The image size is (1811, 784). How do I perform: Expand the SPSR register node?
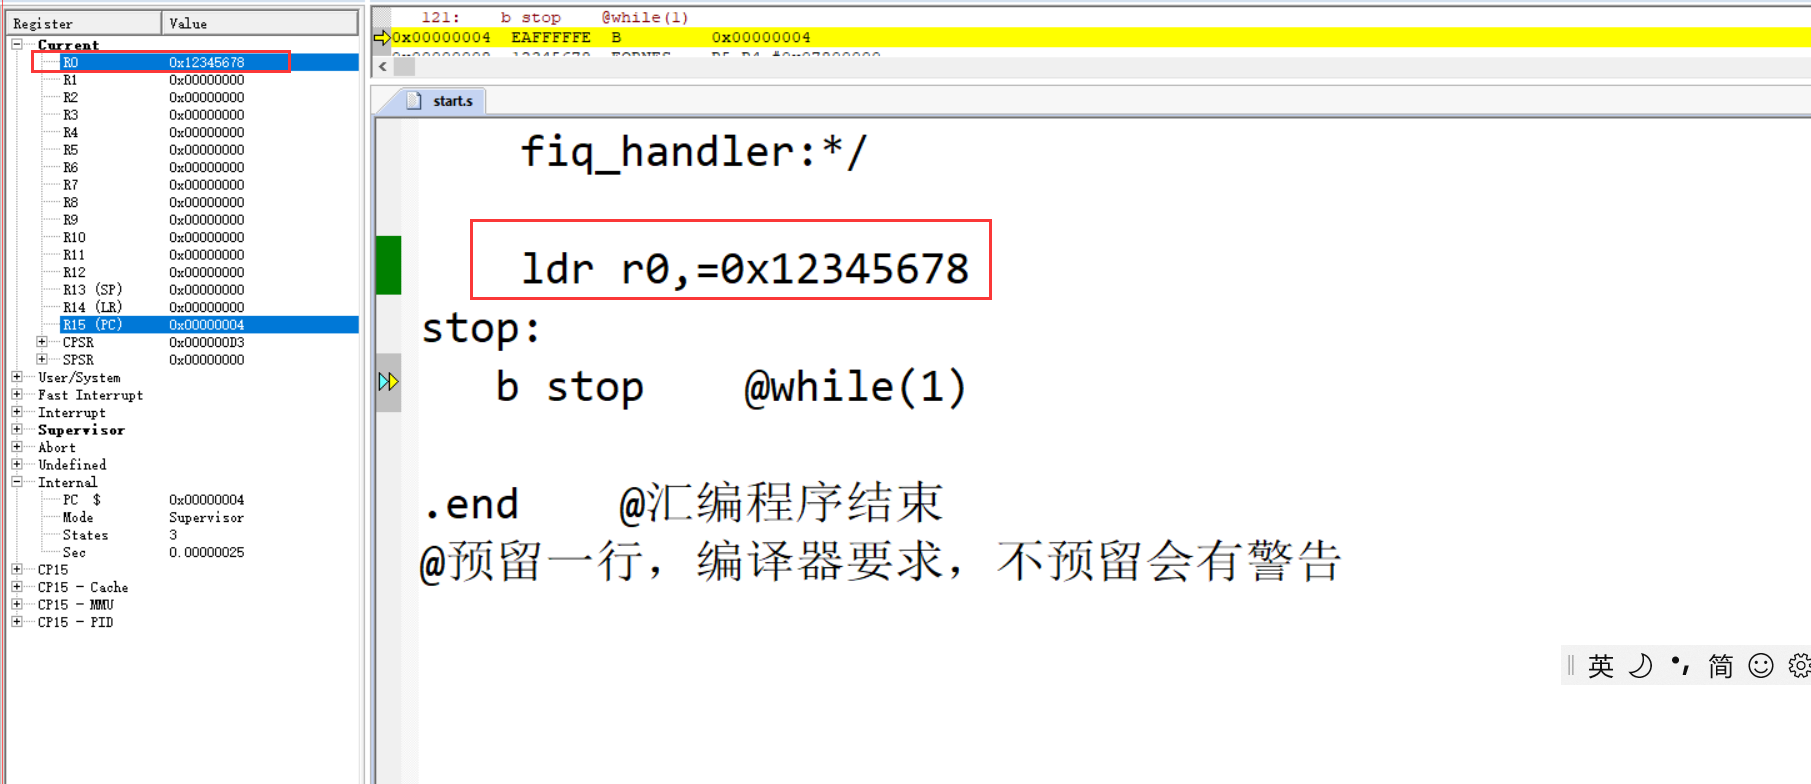point(42,359)
